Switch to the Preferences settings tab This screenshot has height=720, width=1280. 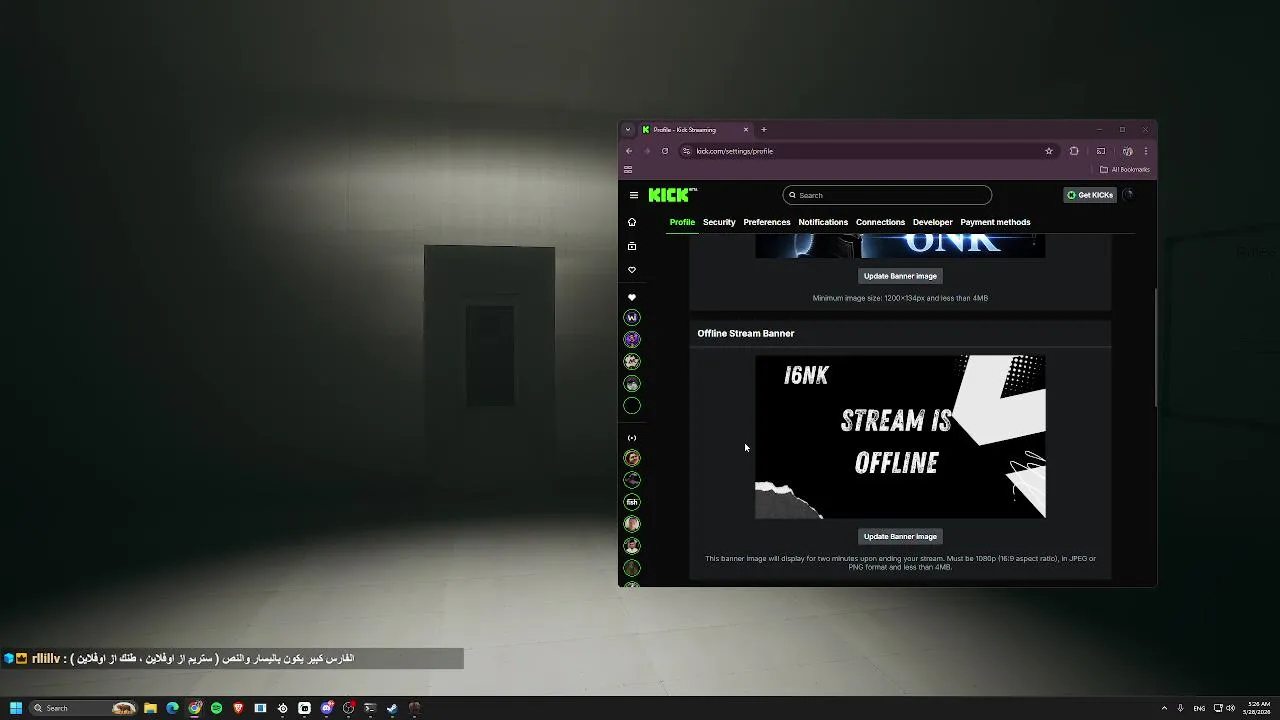[x=767, y=222]
